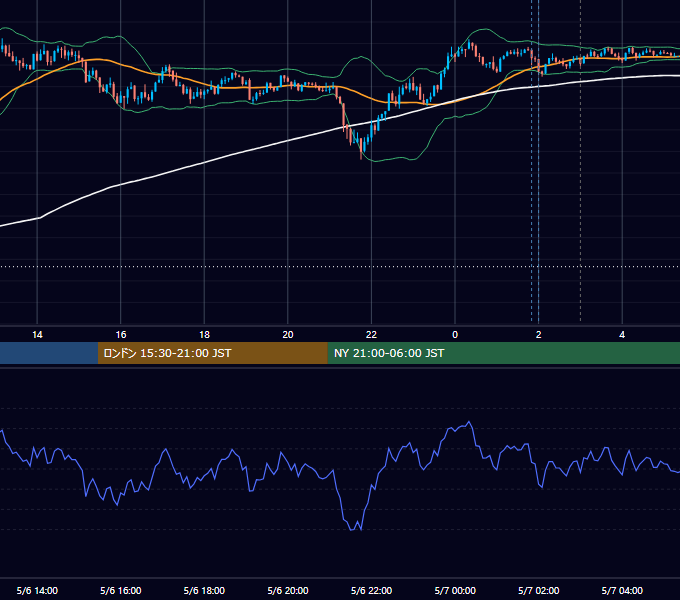
Task: Click the 5/6 18:00 date label
Action: pyautogui.click(x=204, y=590)
